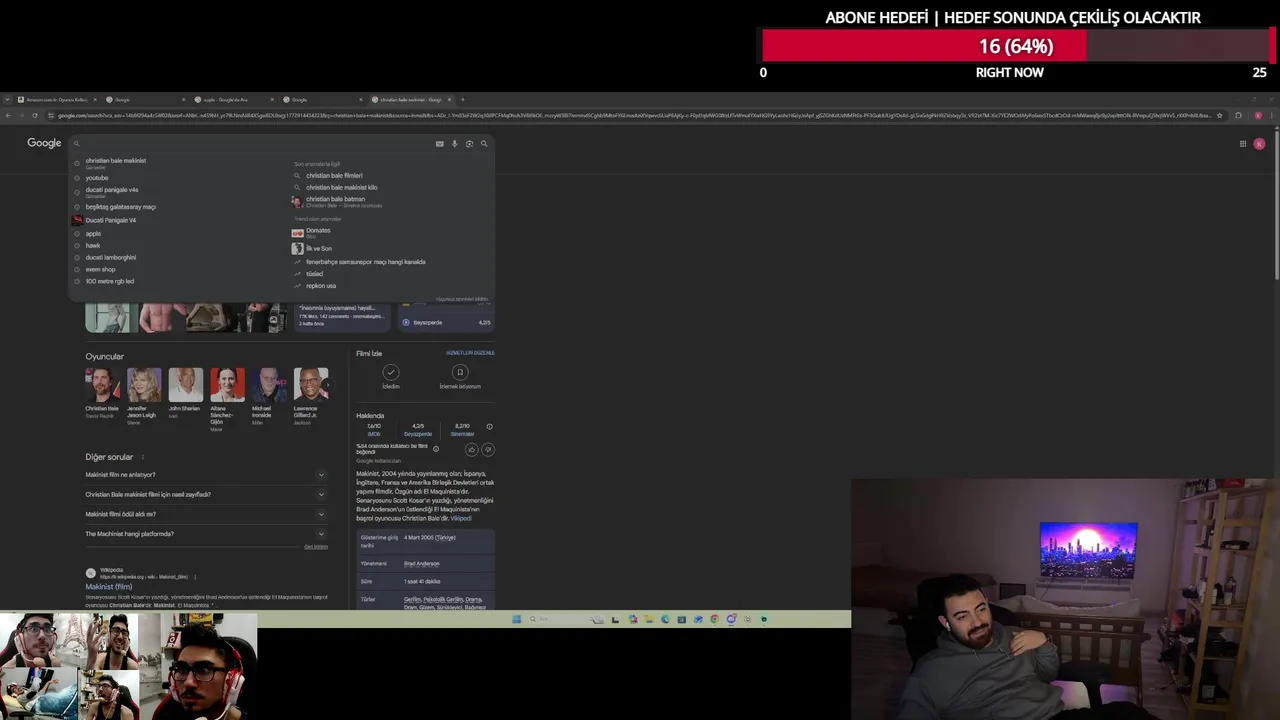Submit search with the magnifier button

[484, 144]
